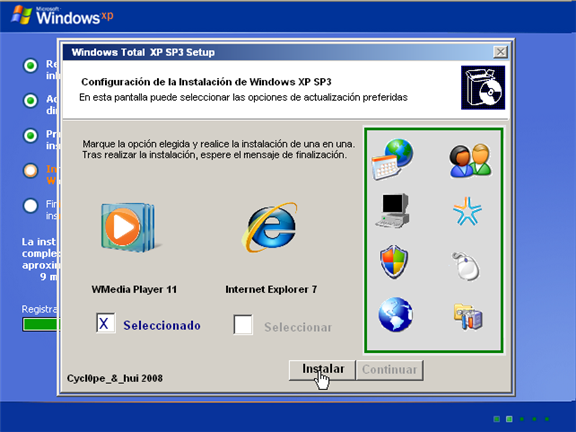Viewport: 576px width, 432px height.
Task: Check the Internet Explorer 7 Seleccionar checkbox
Action: [x=243, y=324]
